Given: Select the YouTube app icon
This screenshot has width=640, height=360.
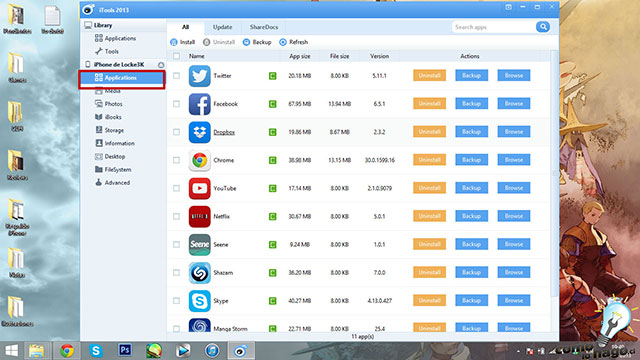Looking at the screenshot, I should click(200, 188).
